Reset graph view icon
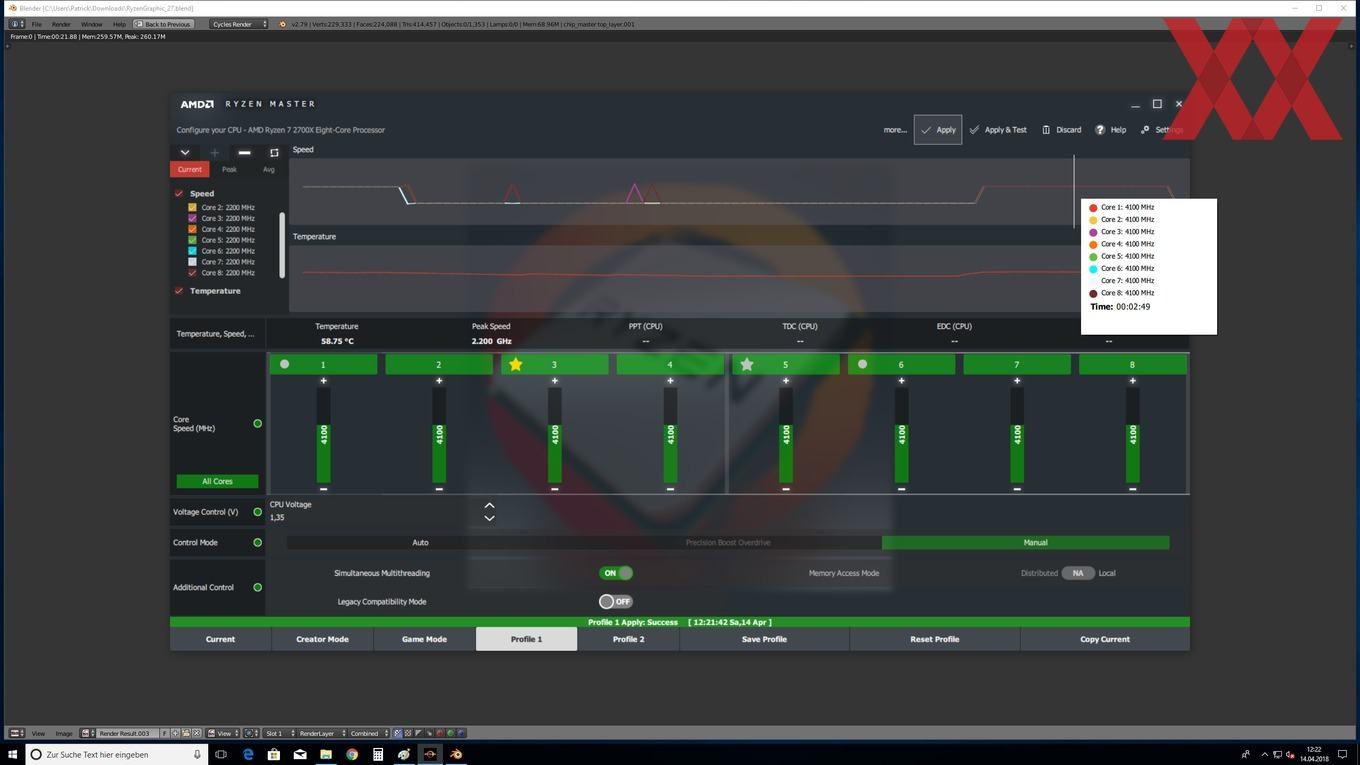The width and height of the screenshot is (1360, 765). coord(274,153)
